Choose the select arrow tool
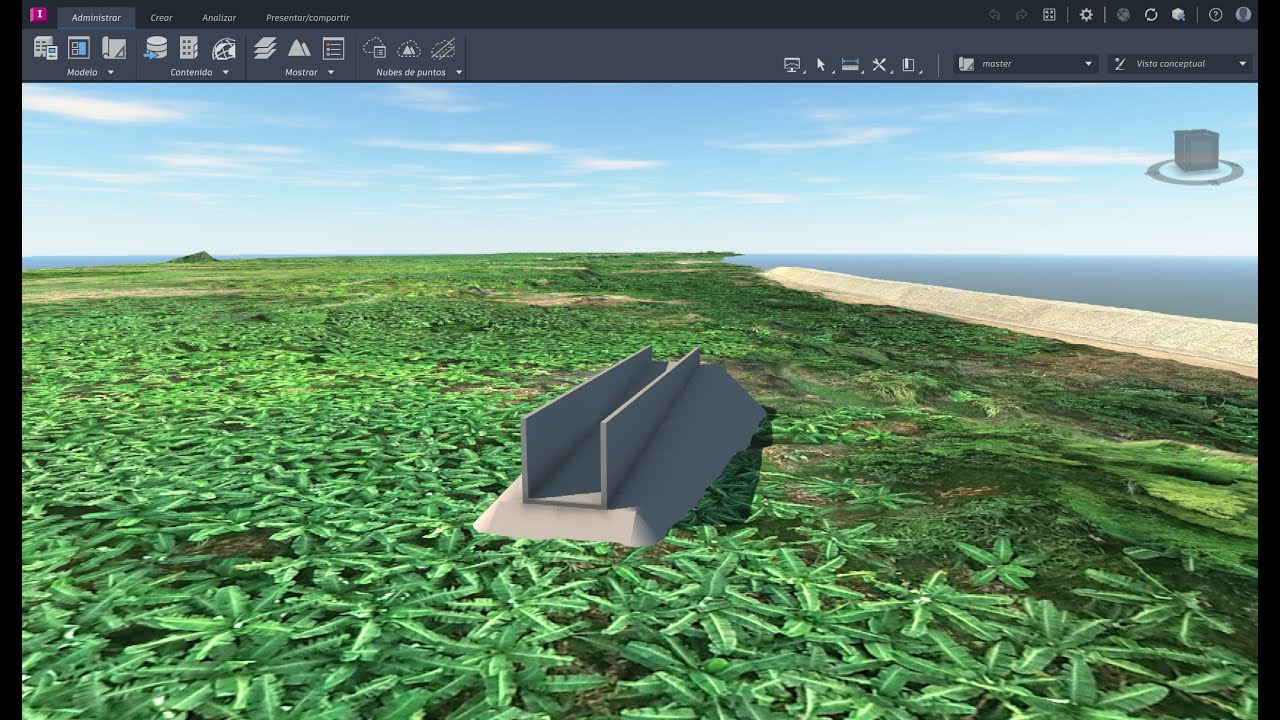 [x=821, y=65]
